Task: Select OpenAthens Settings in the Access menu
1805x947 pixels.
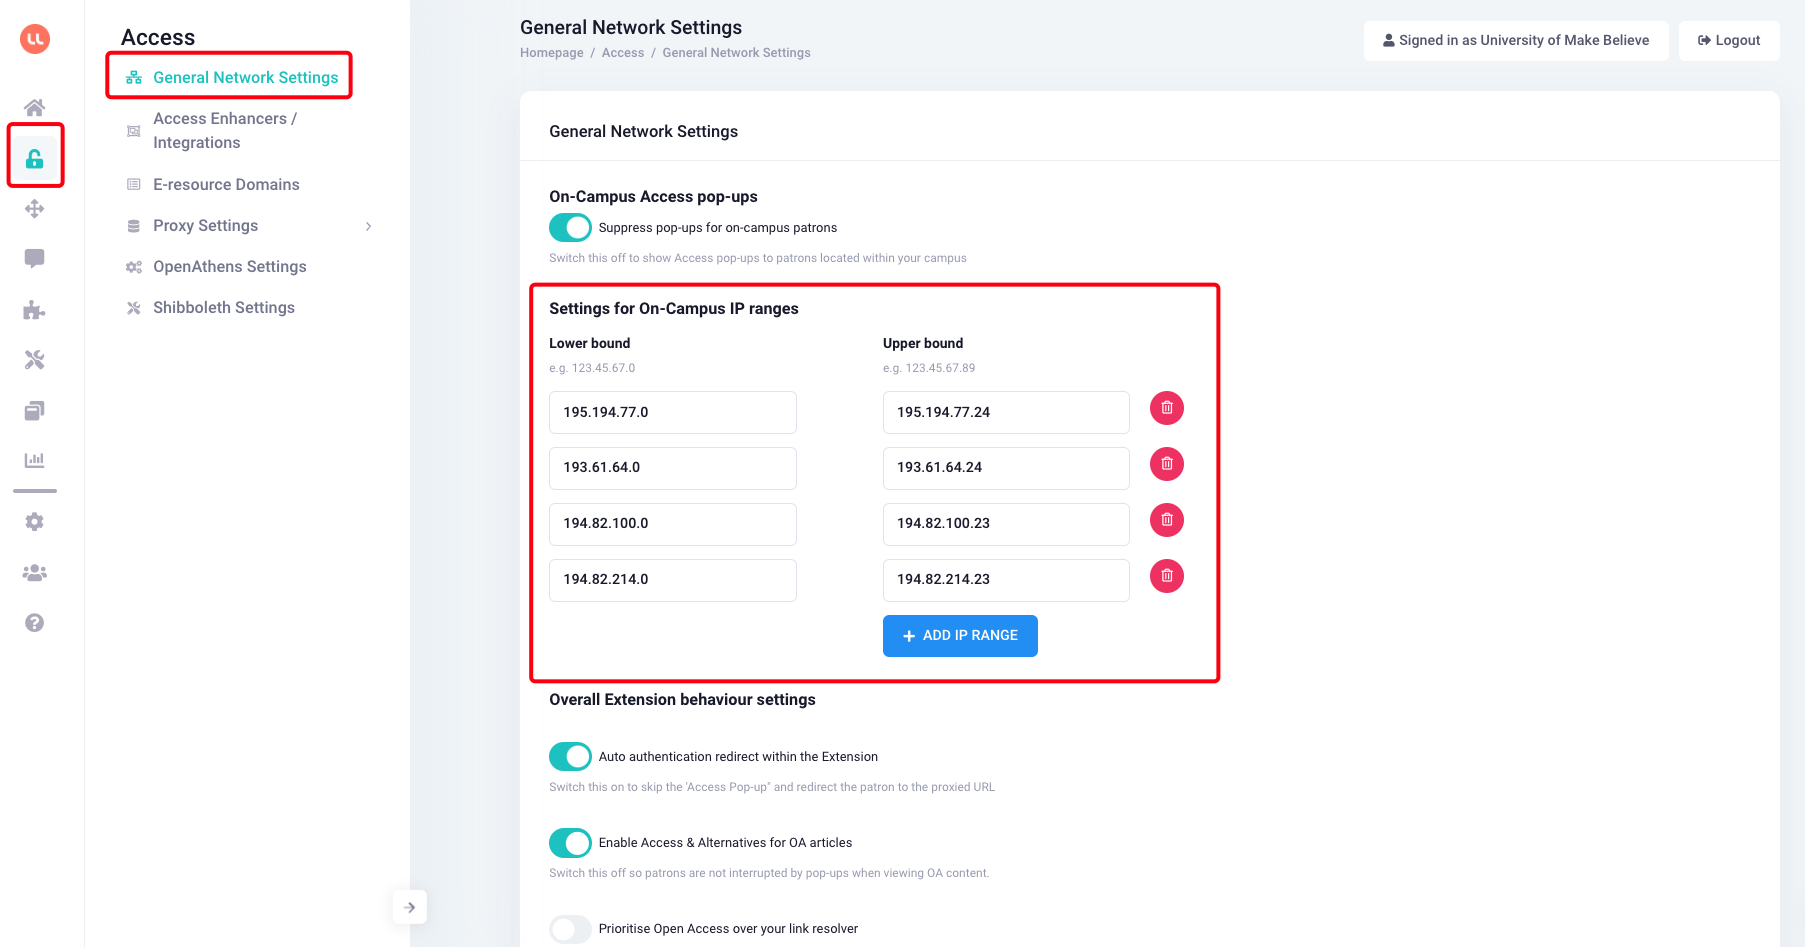Action: point(229,266)
